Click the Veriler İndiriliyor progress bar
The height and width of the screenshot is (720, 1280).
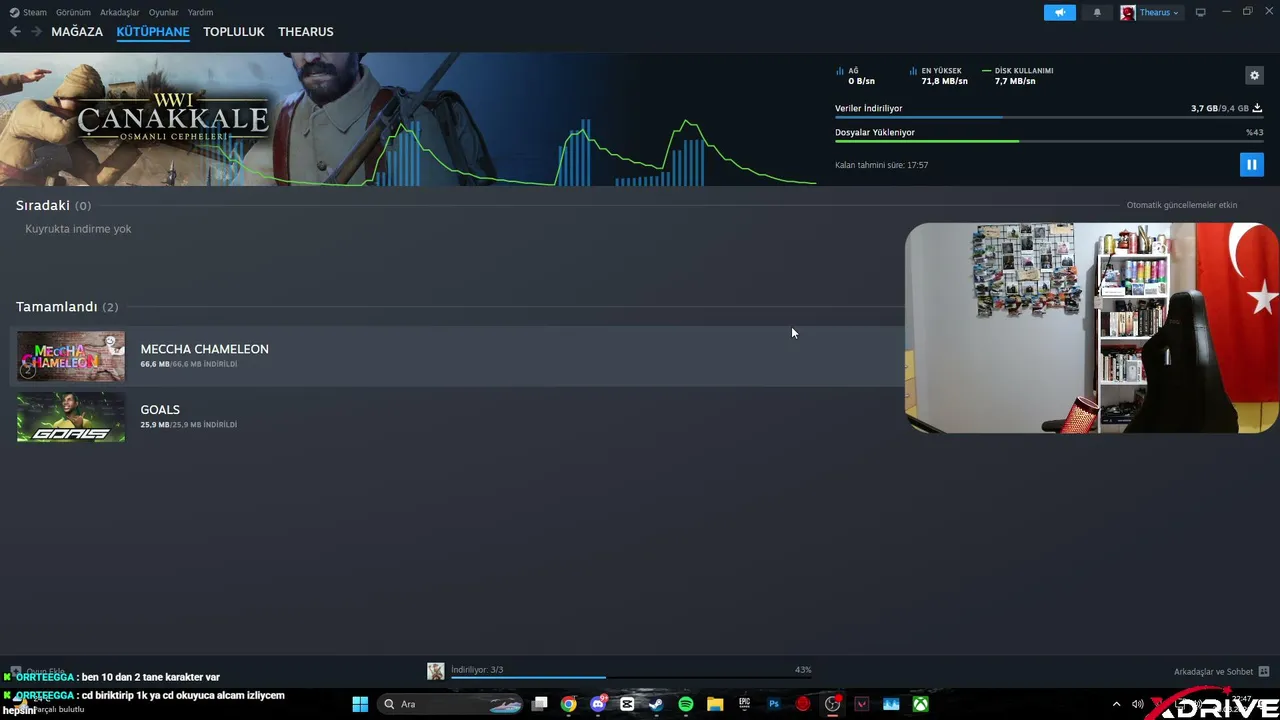tap(1048, 118)
